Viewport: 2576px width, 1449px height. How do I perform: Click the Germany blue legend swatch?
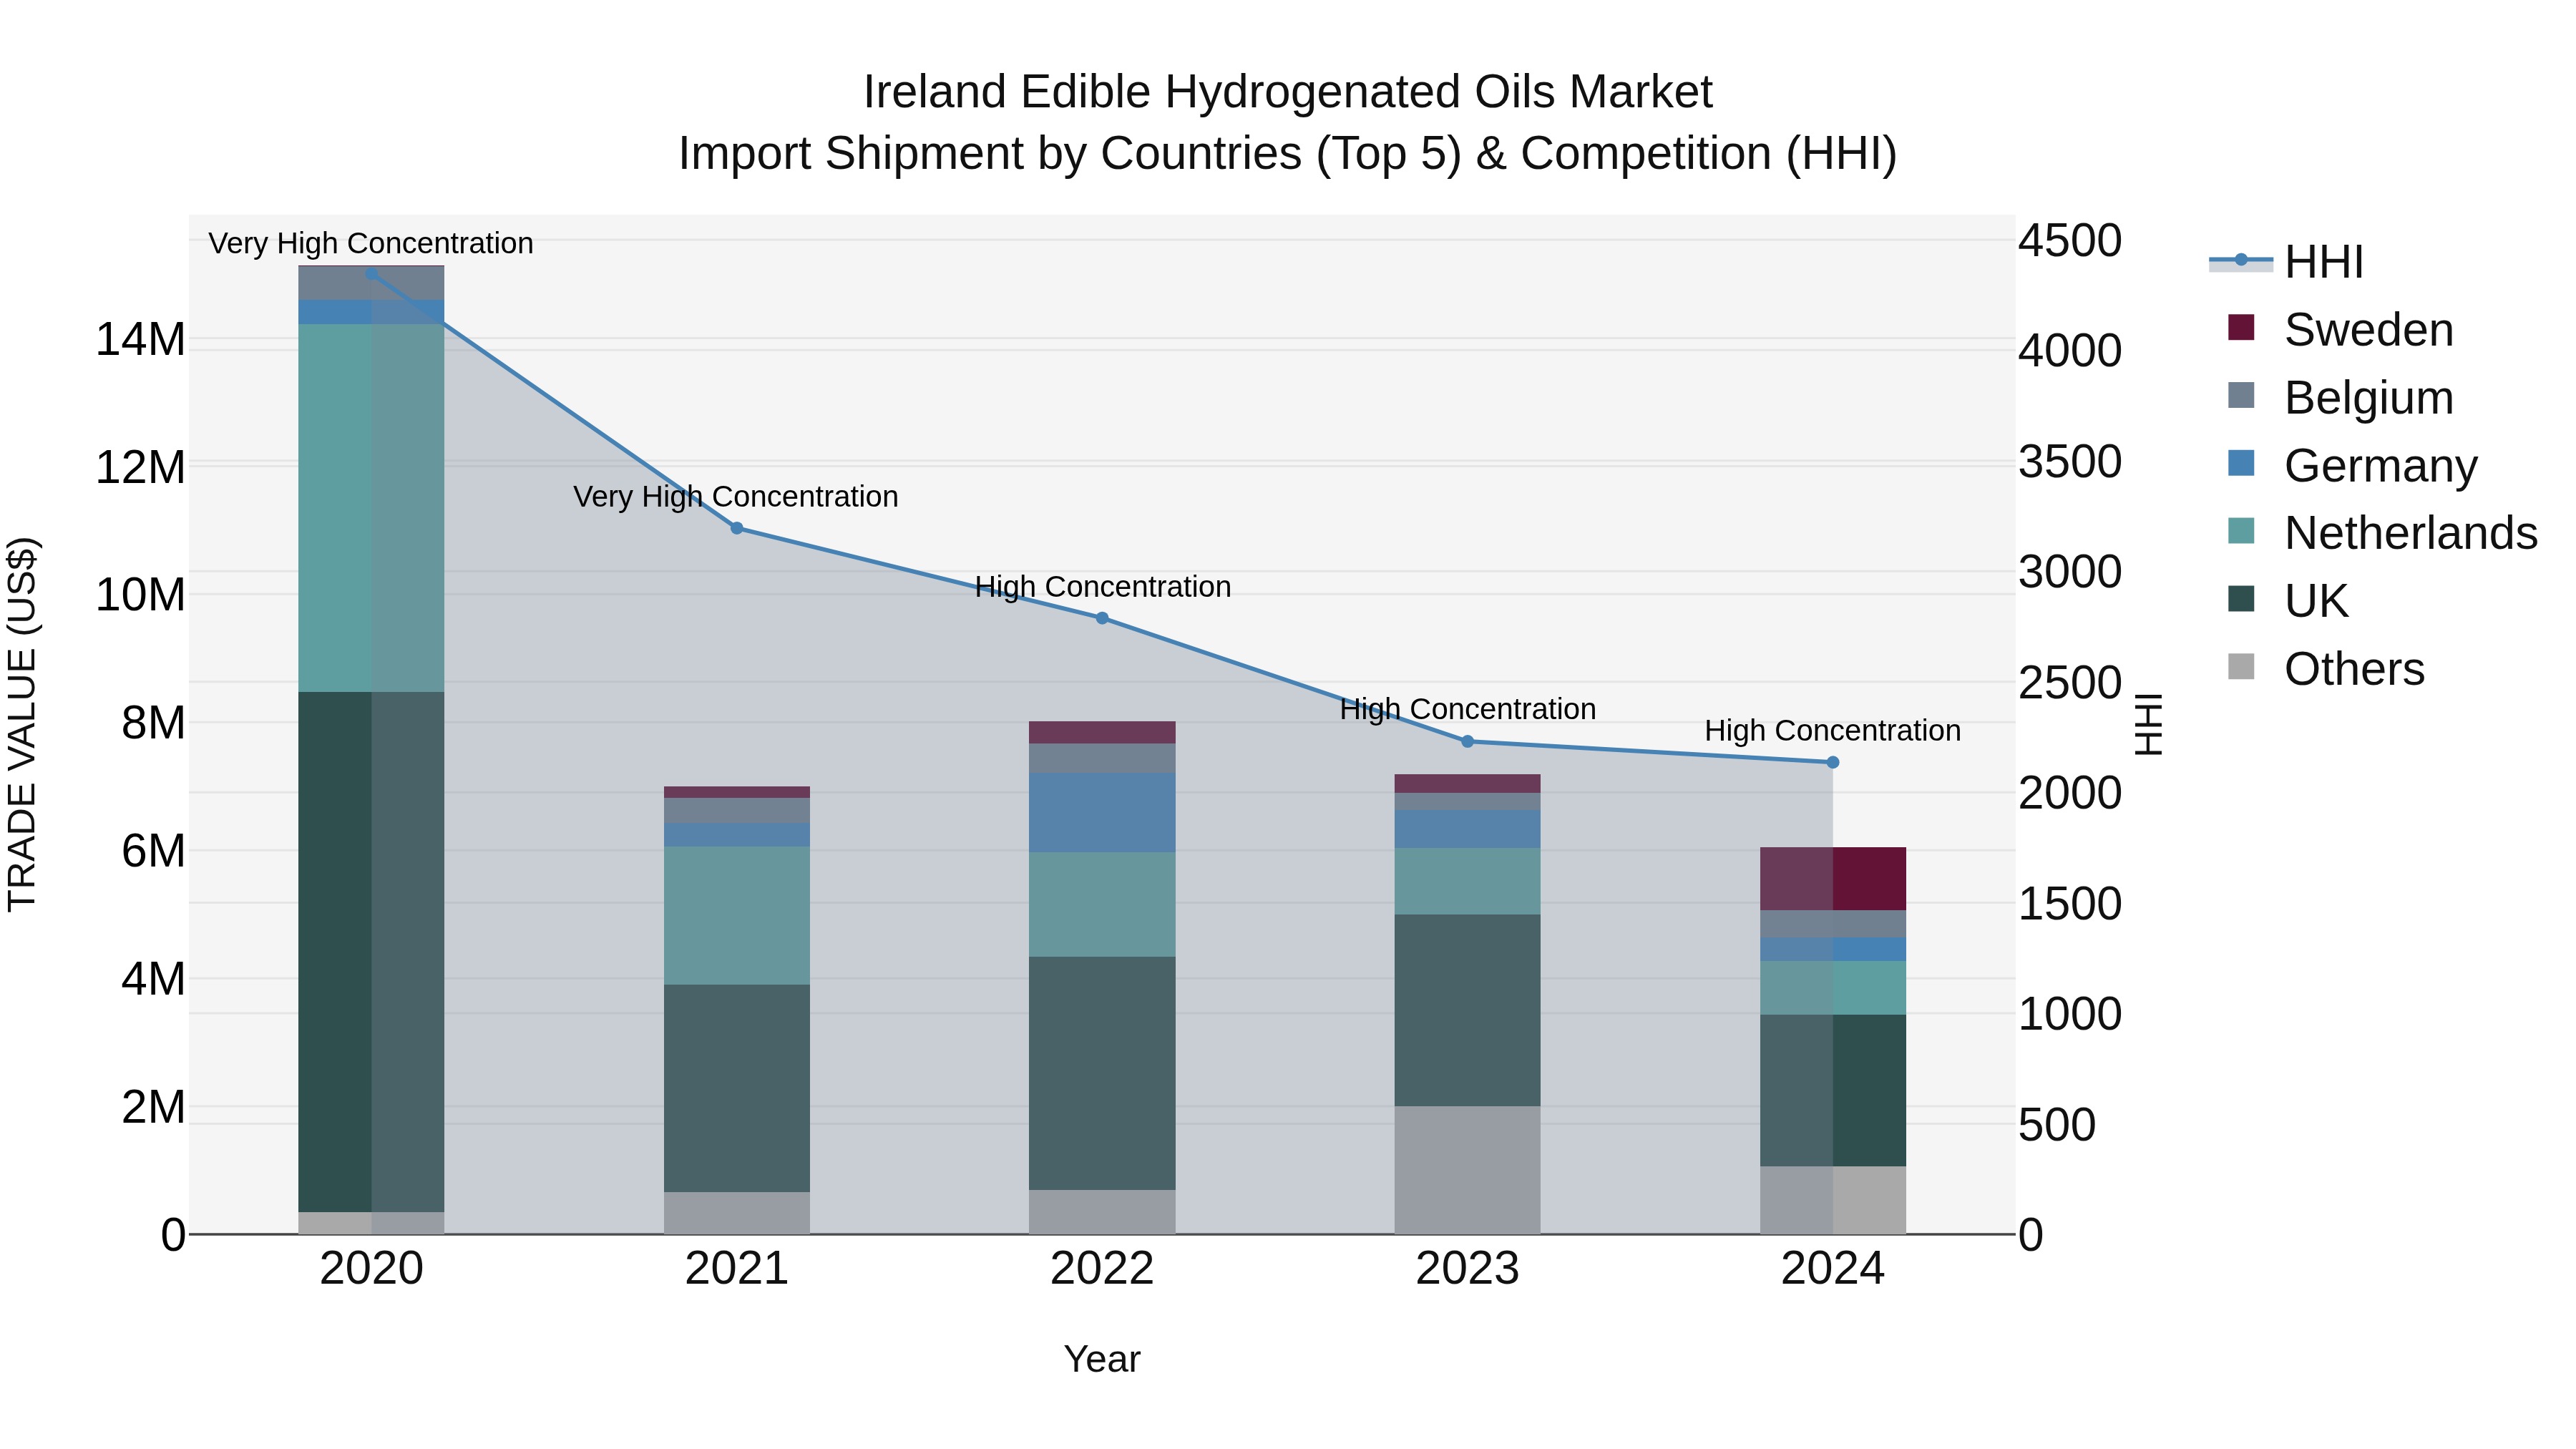click(2241, 463)
